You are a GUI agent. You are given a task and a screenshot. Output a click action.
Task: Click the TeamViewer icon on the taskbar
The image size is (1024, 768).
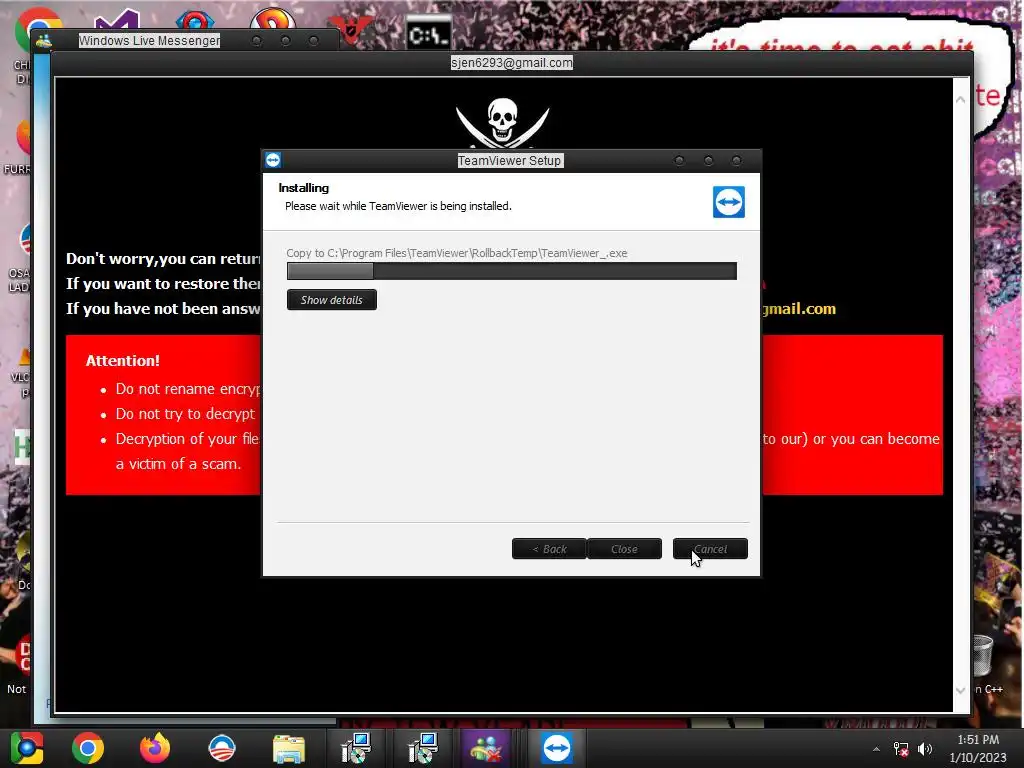(x=556, y=748)
